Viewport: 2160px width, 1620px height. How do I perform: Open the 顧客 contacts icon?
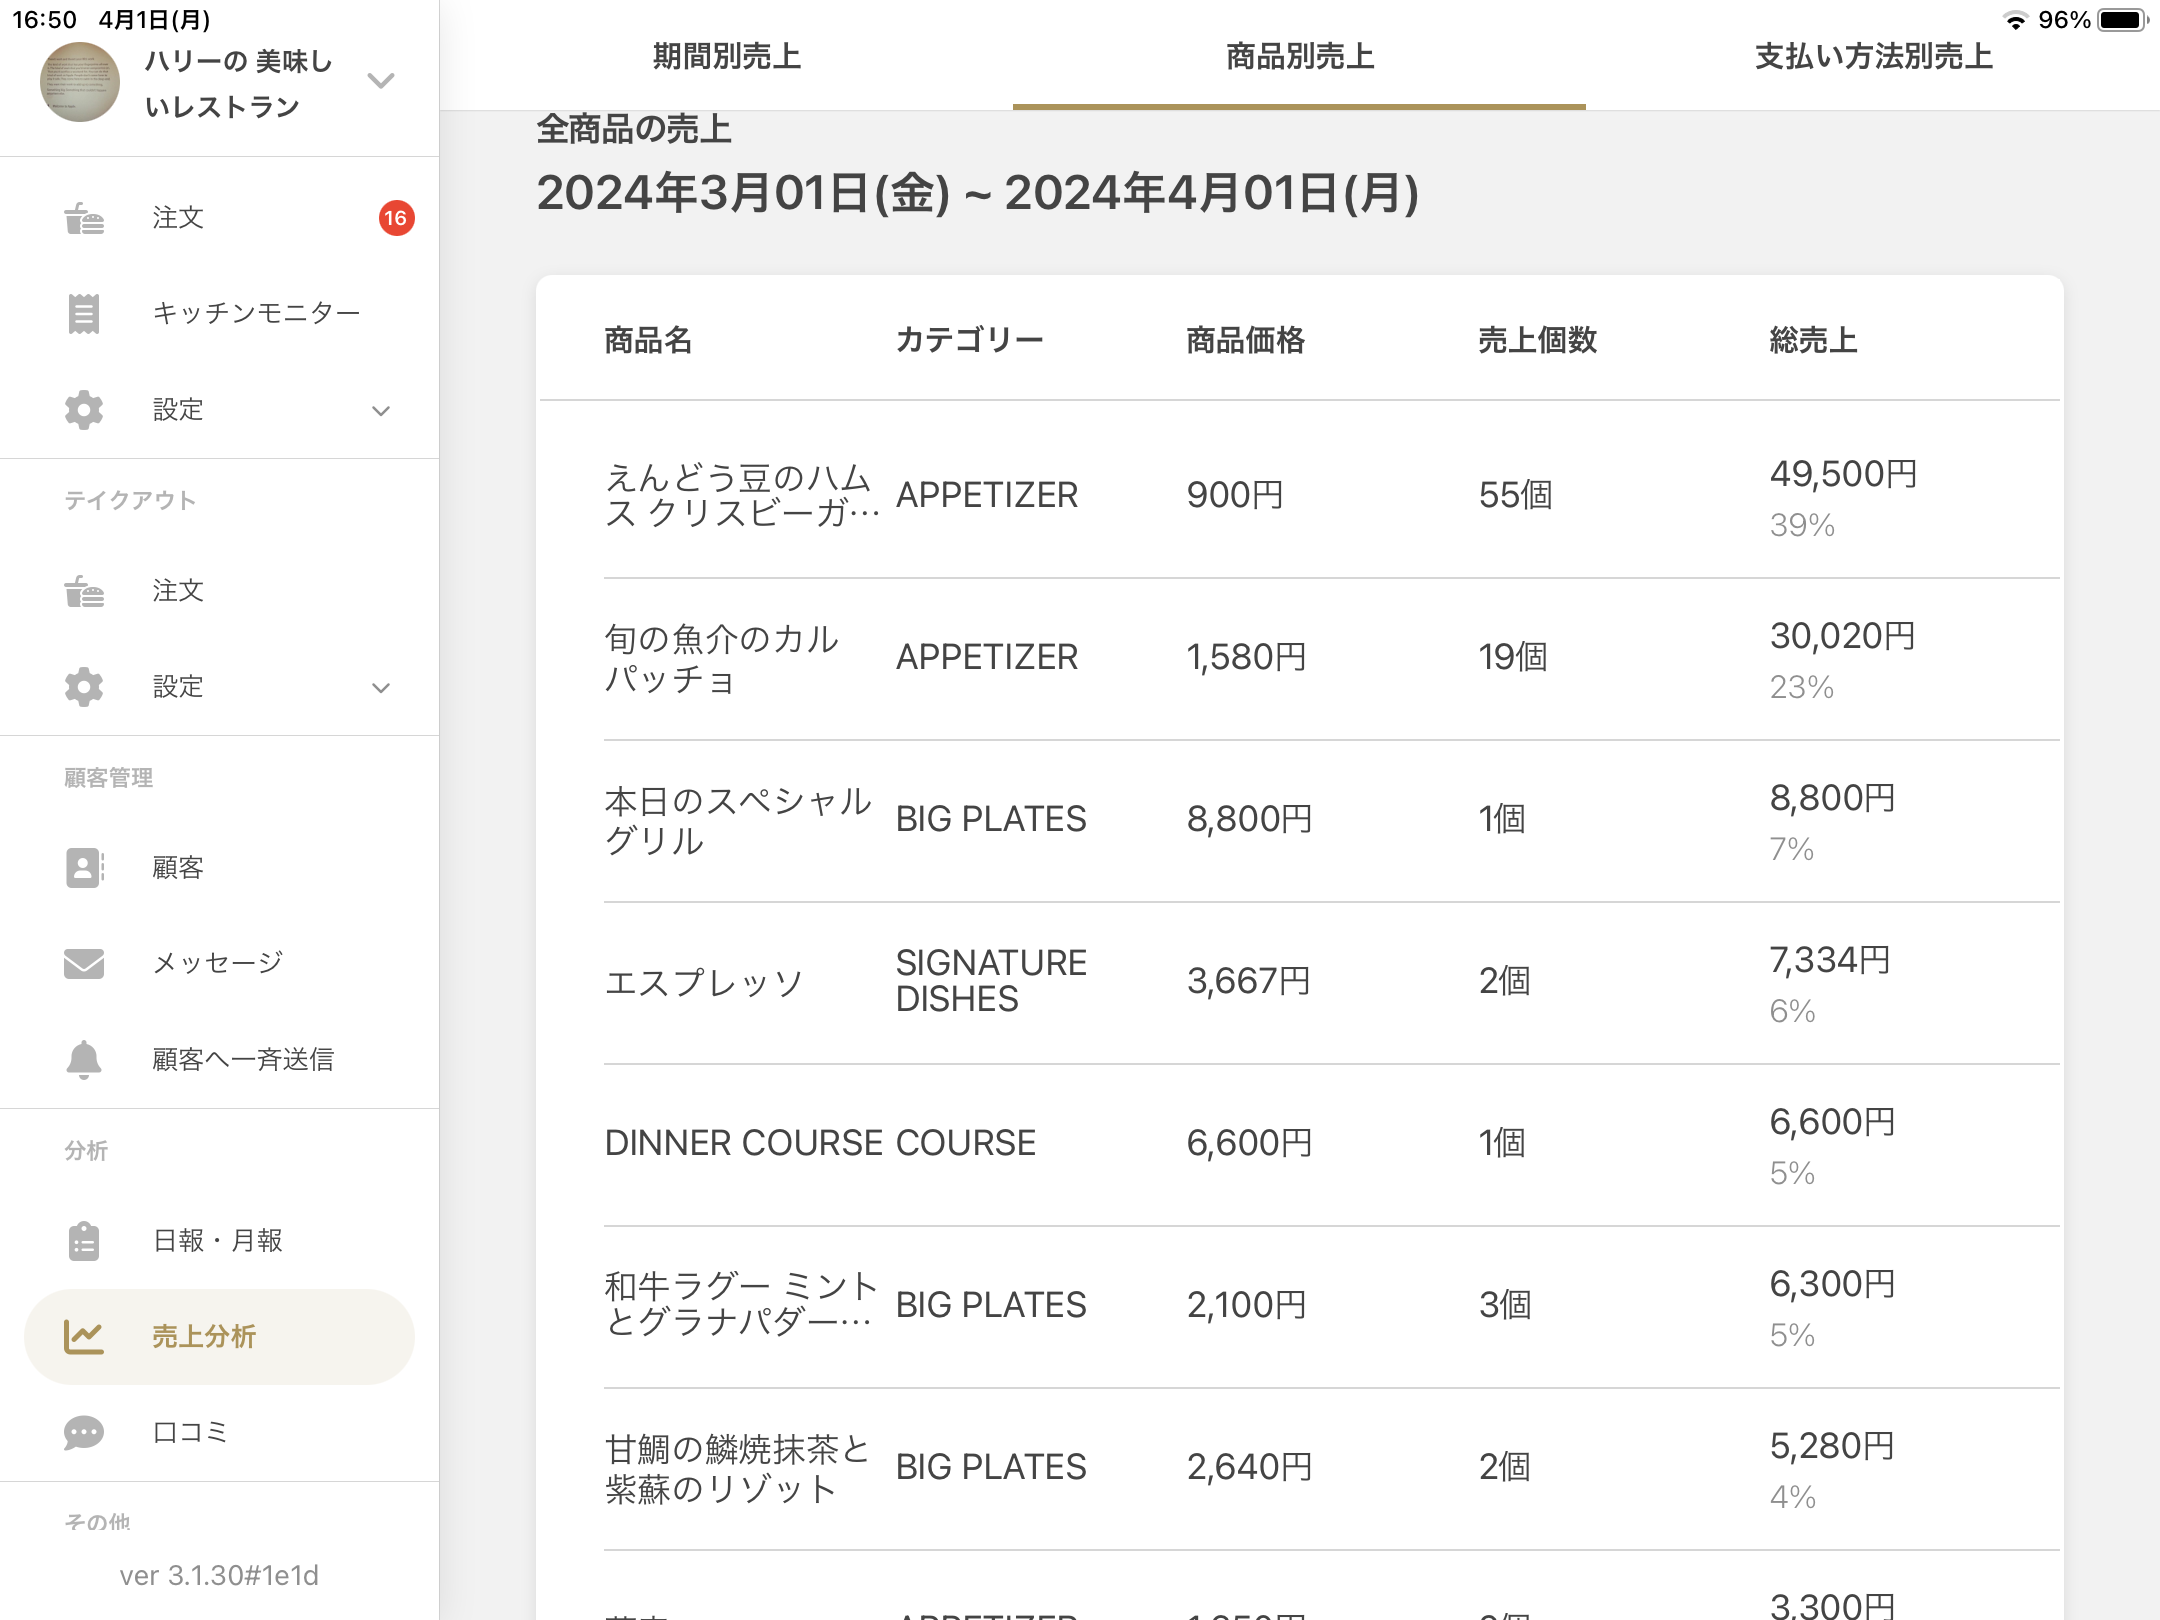[x=84, y=868]
